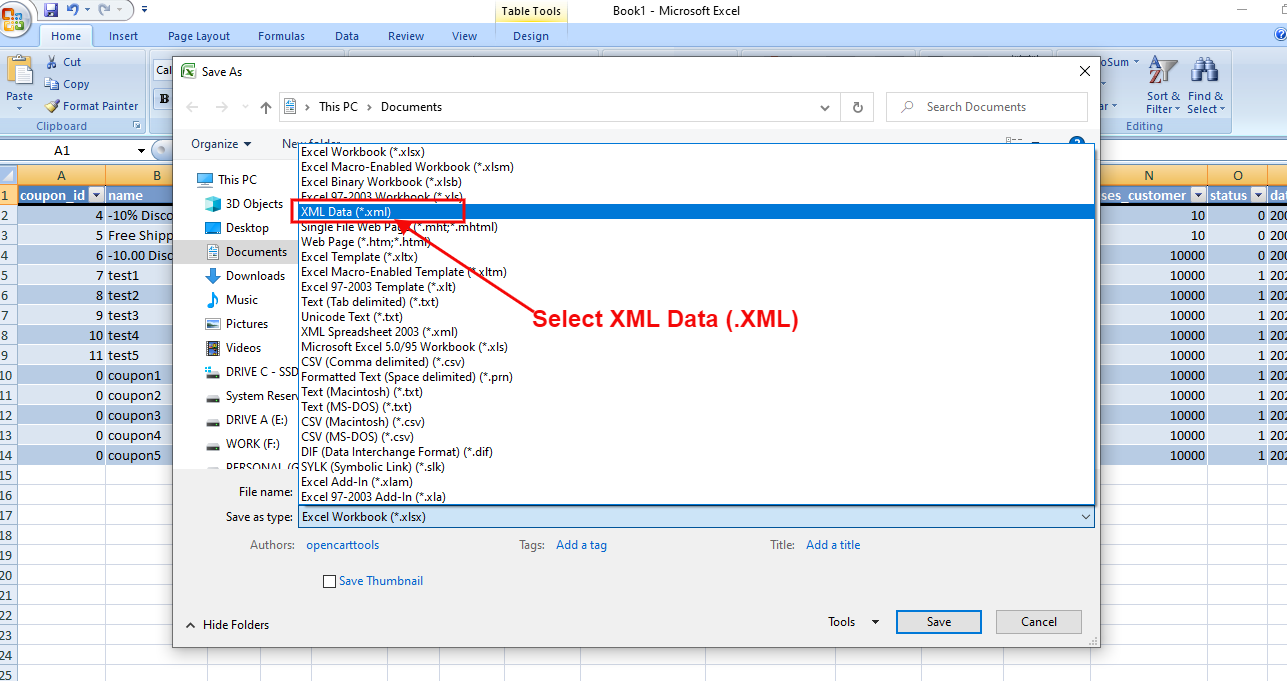Click Add a title link
The height and width of the screenshot is (681, 1287).
(x=833, y=545)
